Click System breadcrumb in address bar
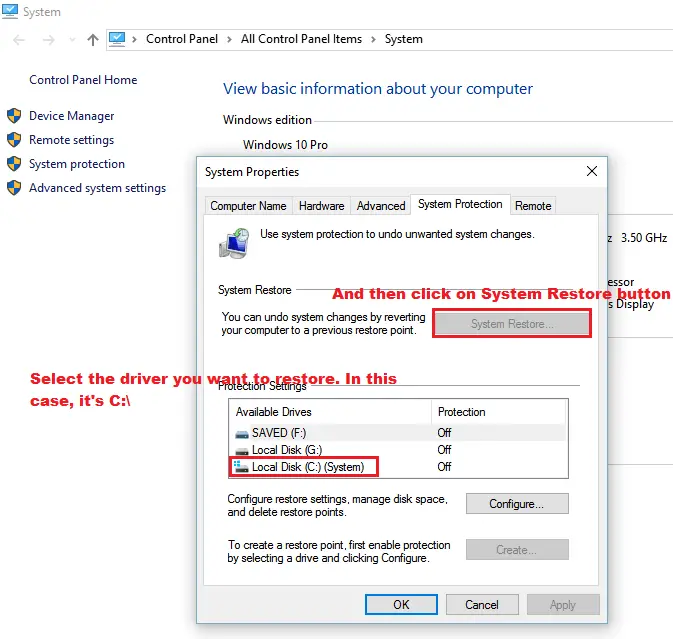 [403, 39]
